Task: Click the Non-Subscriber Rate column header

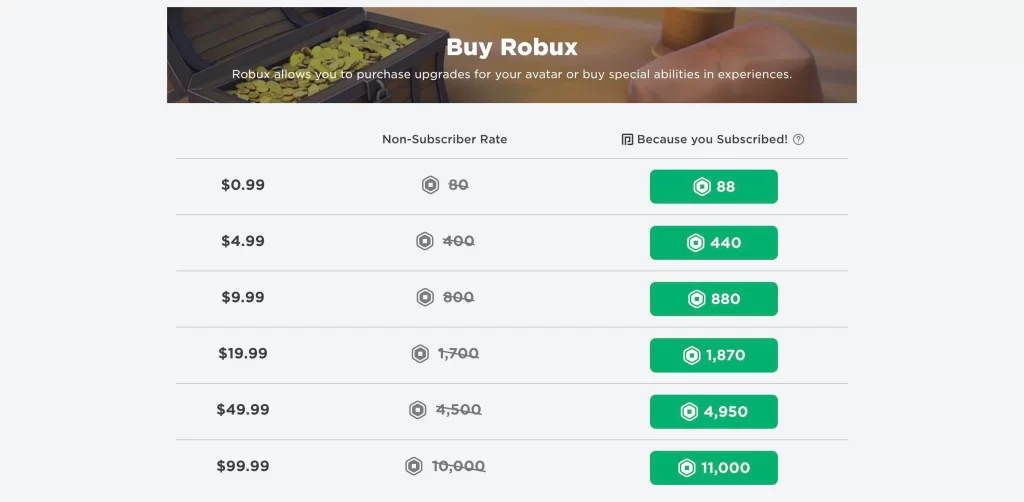Action: click(x=445, y=139)
